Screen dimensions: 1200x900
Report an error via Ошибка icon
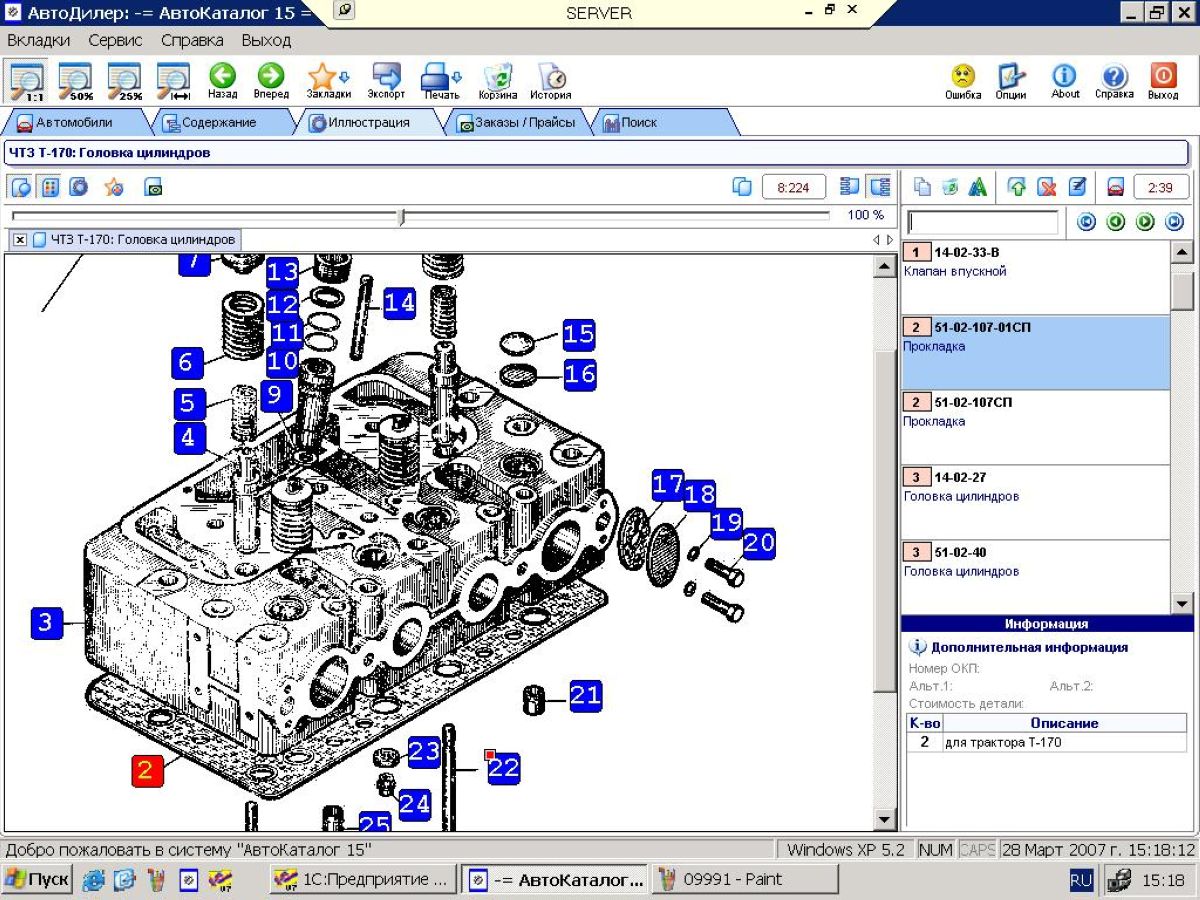(x=963, y=81)
